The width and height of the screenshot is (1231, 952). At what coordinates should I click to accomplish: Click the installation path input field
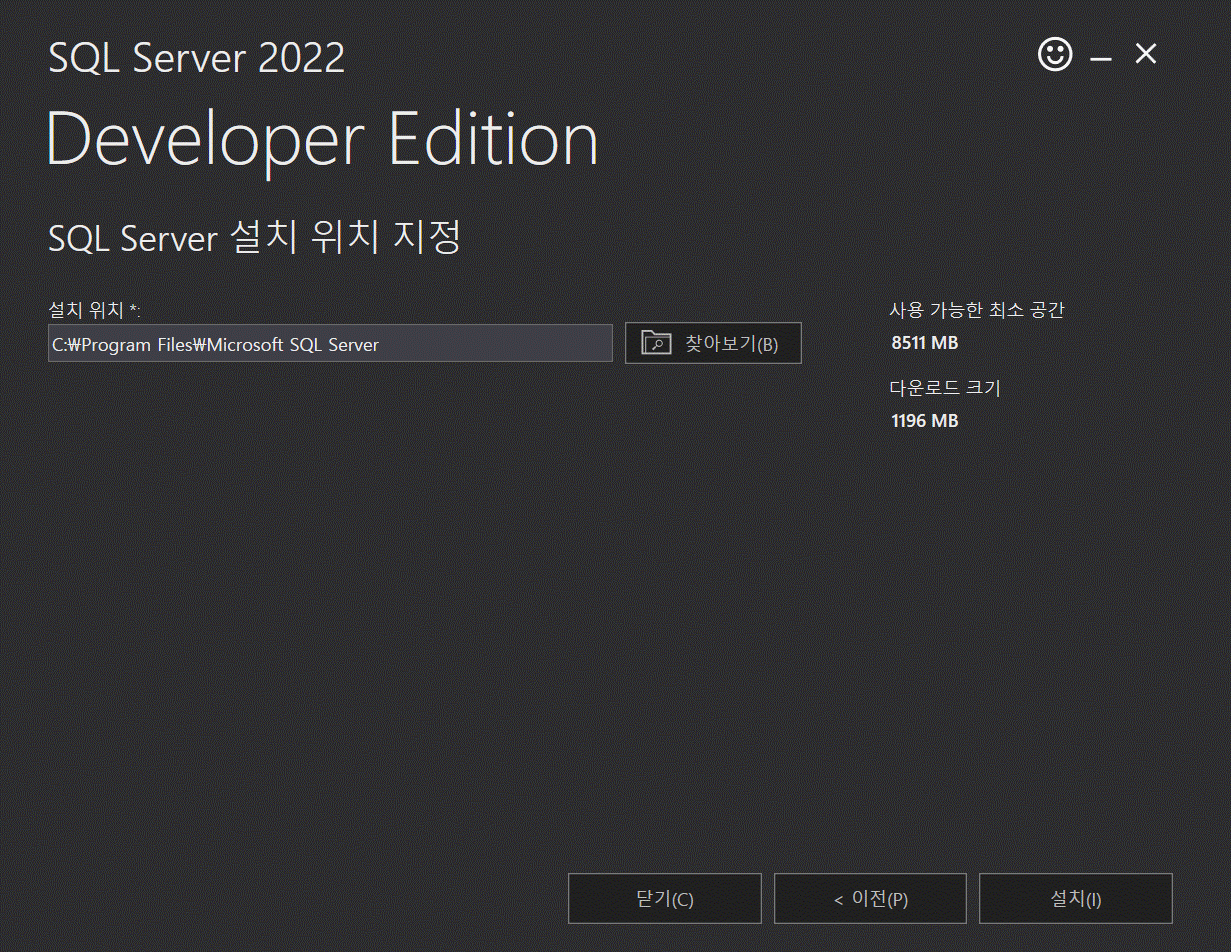330,343
